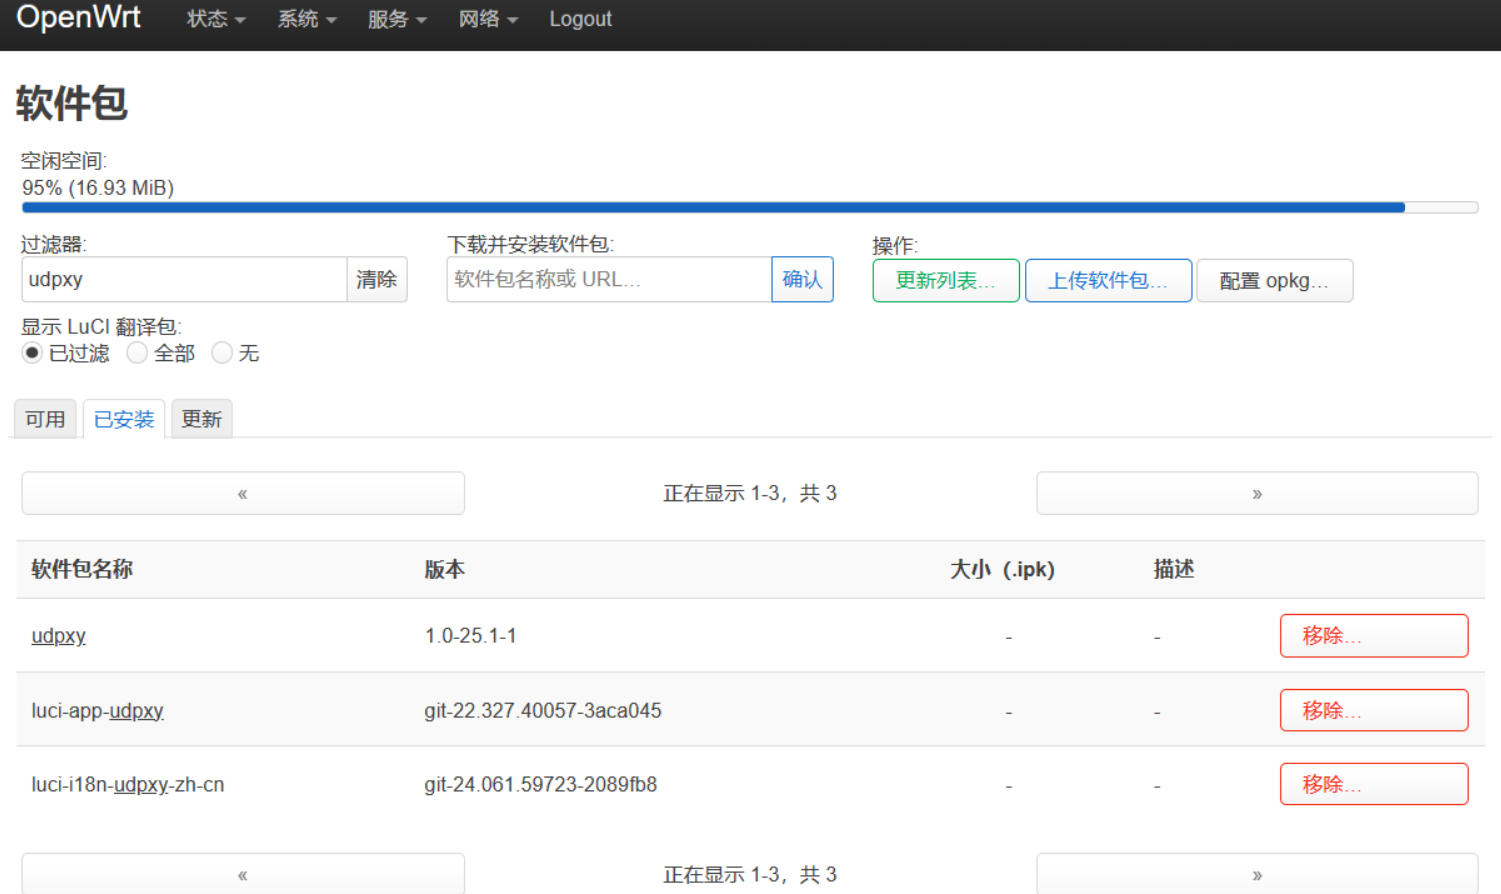The height and width of the screenshot is (894, 1501).
Task: Remove the luci-app-udpxy package
Action: [1374, 710]
